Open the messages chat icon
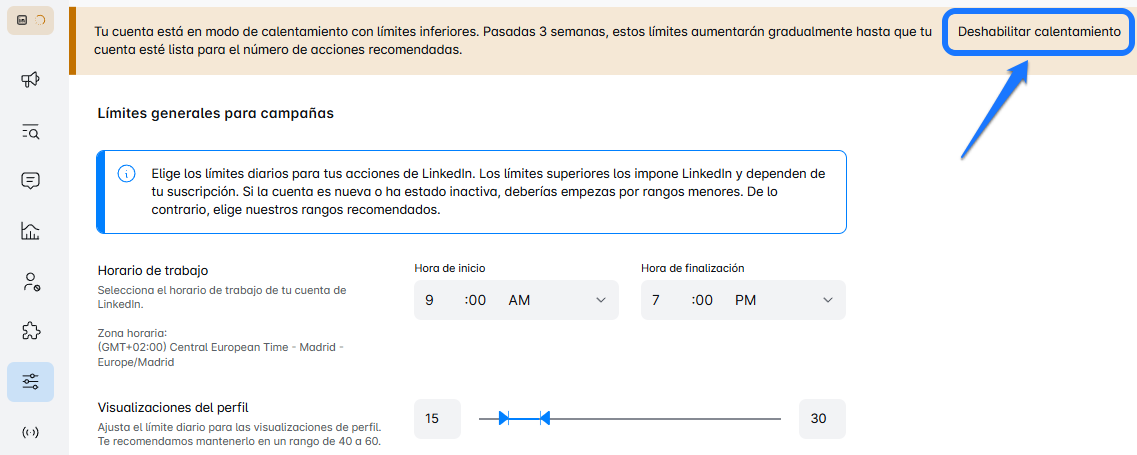This screenshot has height=455, width=1137. [x=30, y=181]
